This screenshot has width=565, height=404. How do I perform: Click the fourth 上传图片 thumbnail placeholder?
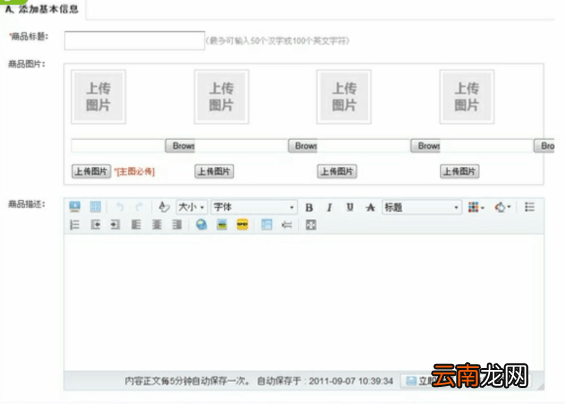(467, 97)
